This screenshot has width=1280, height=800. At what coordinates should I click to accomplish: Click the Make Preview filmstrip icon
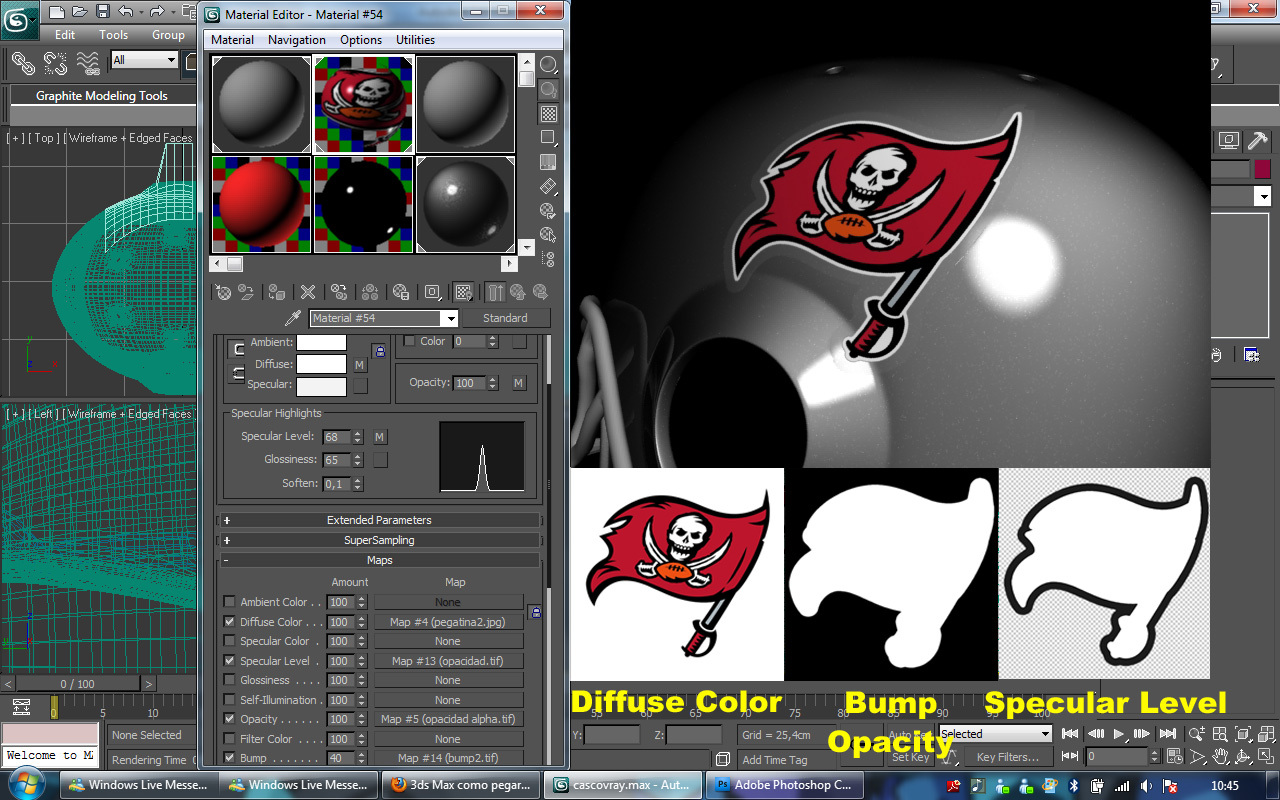pyautogui.click(x=548, y=186)
